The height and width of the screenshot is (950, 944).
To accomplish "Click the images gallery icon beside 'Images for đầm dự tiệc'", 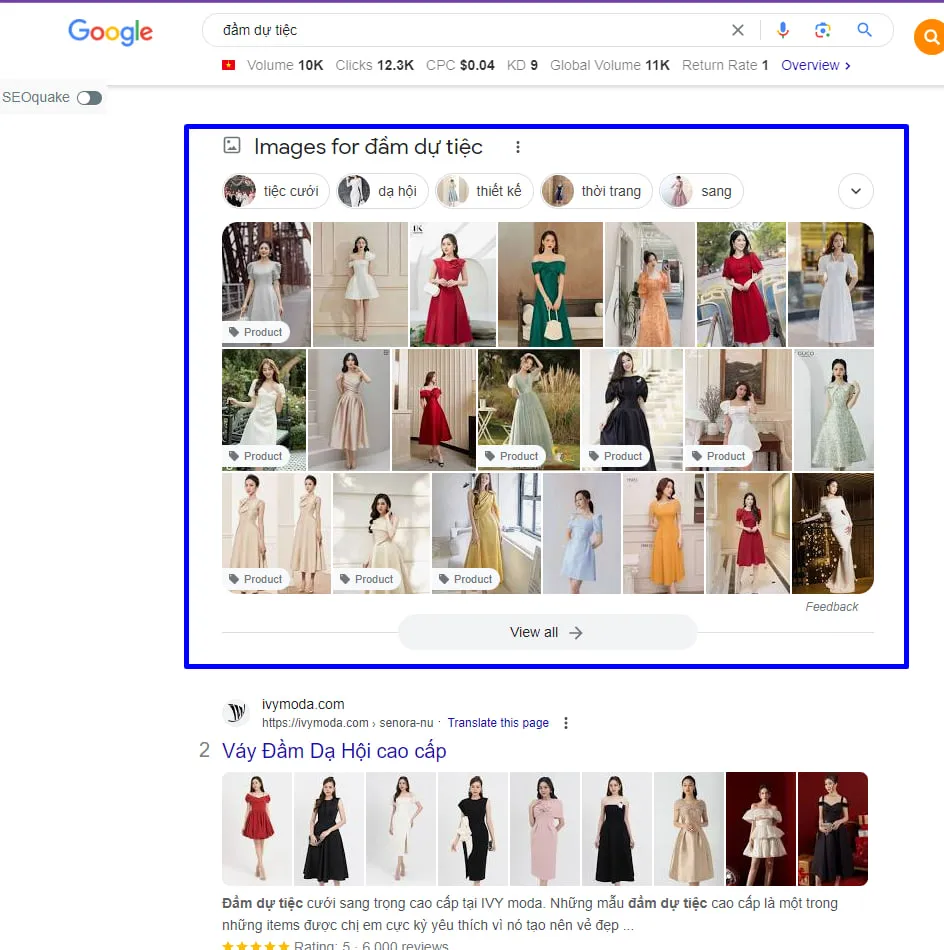I will [x=231, y=146].
